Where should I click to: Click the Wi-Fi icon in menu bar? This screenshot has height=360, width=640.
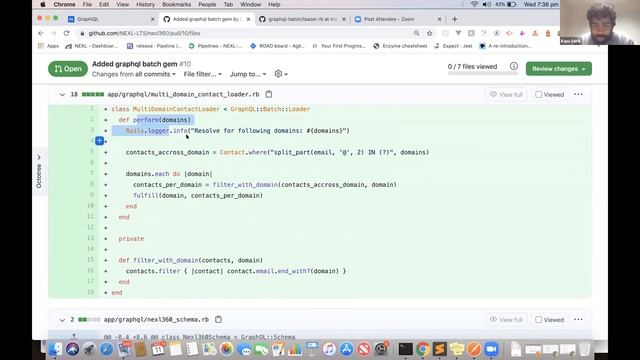click(x=474, y=4)
